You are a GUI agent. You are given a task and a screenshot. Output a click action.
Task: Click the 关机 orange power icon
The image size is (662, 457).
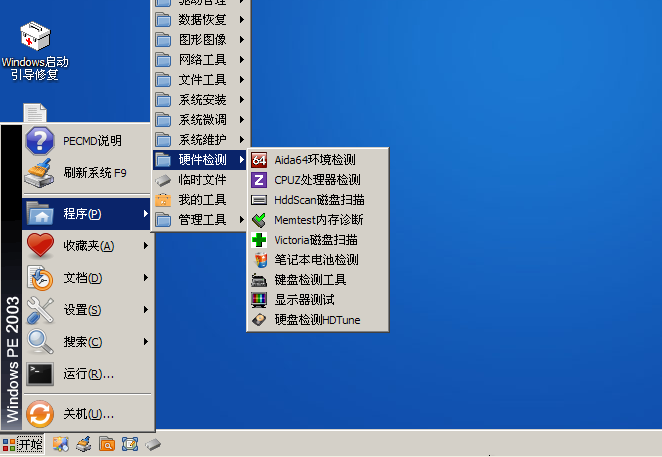pos(40,414)
